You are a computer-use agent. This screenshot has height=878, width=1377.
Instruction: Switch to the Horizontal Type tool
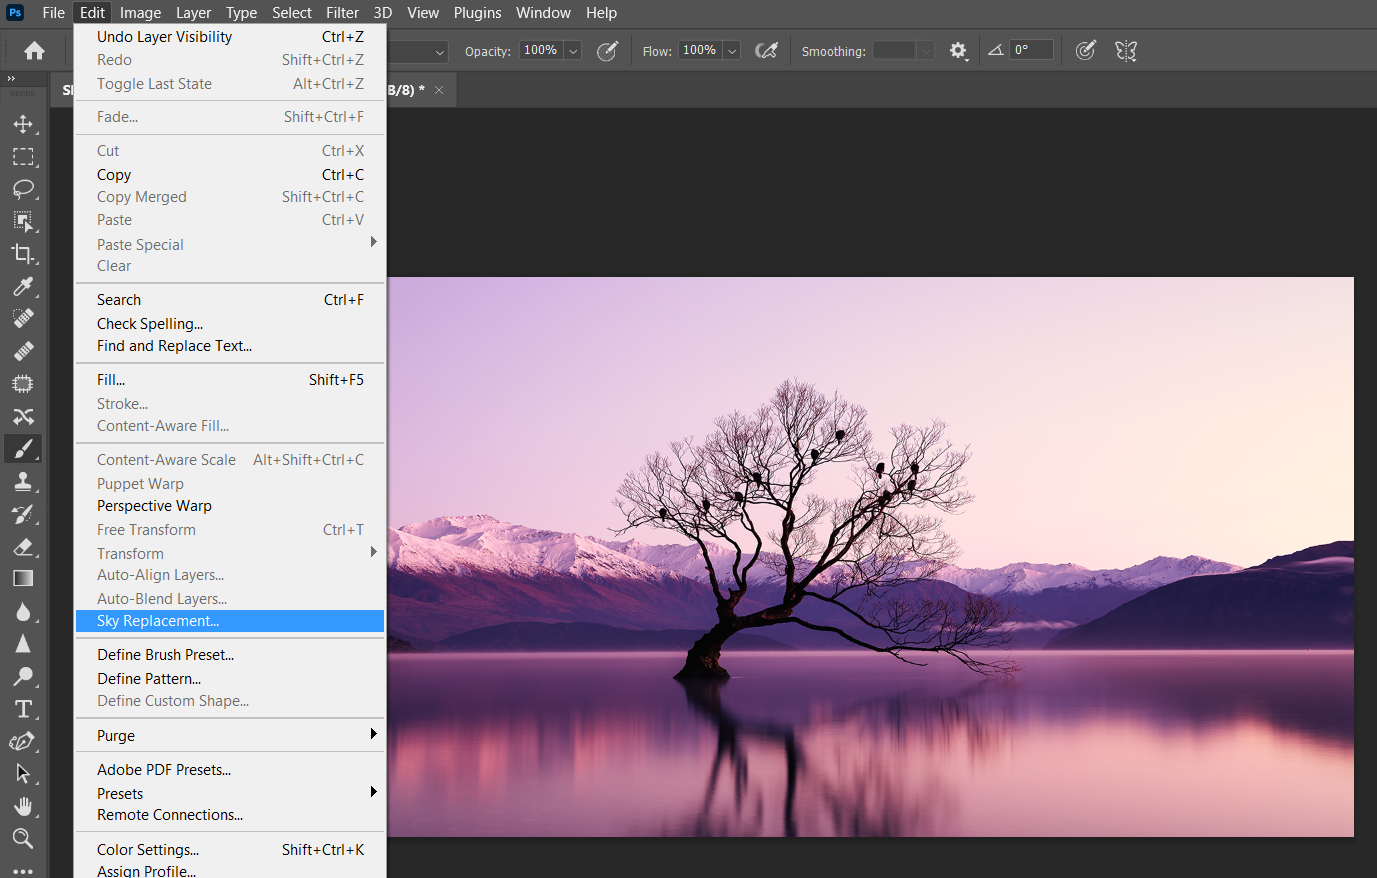coord(23,709)
